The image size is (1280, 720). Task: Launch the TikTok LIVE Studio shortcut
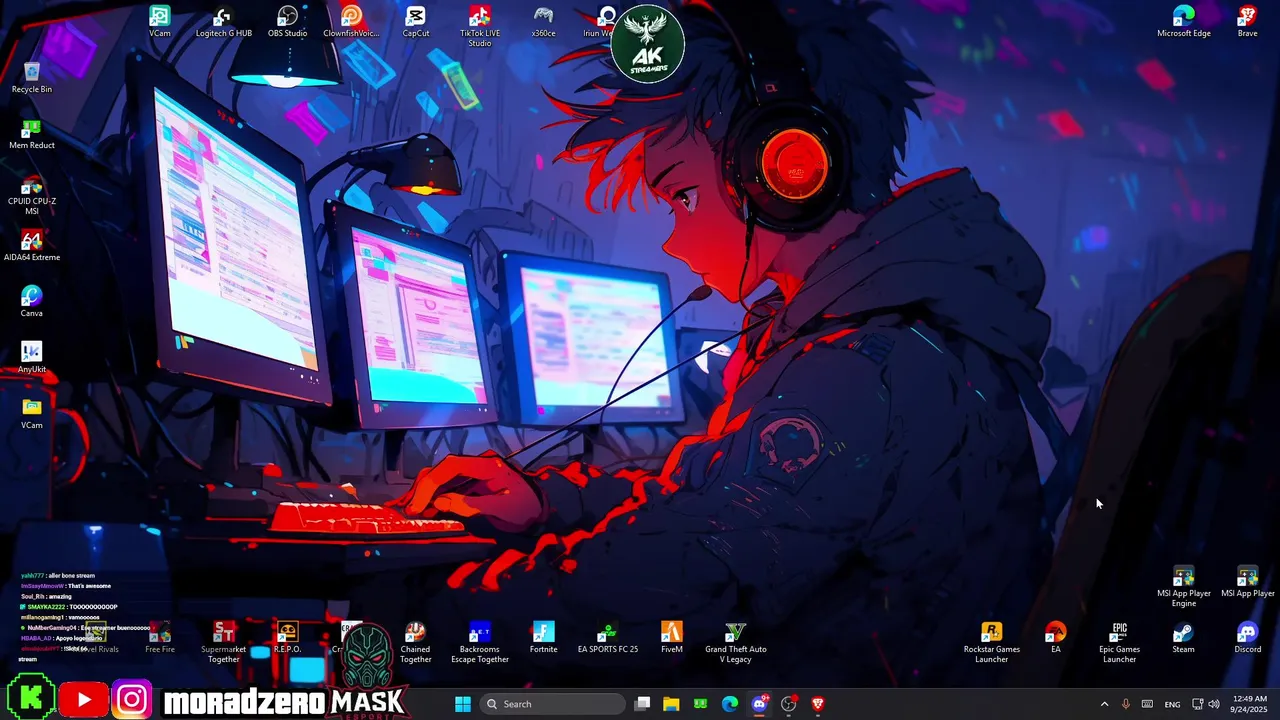480,27
